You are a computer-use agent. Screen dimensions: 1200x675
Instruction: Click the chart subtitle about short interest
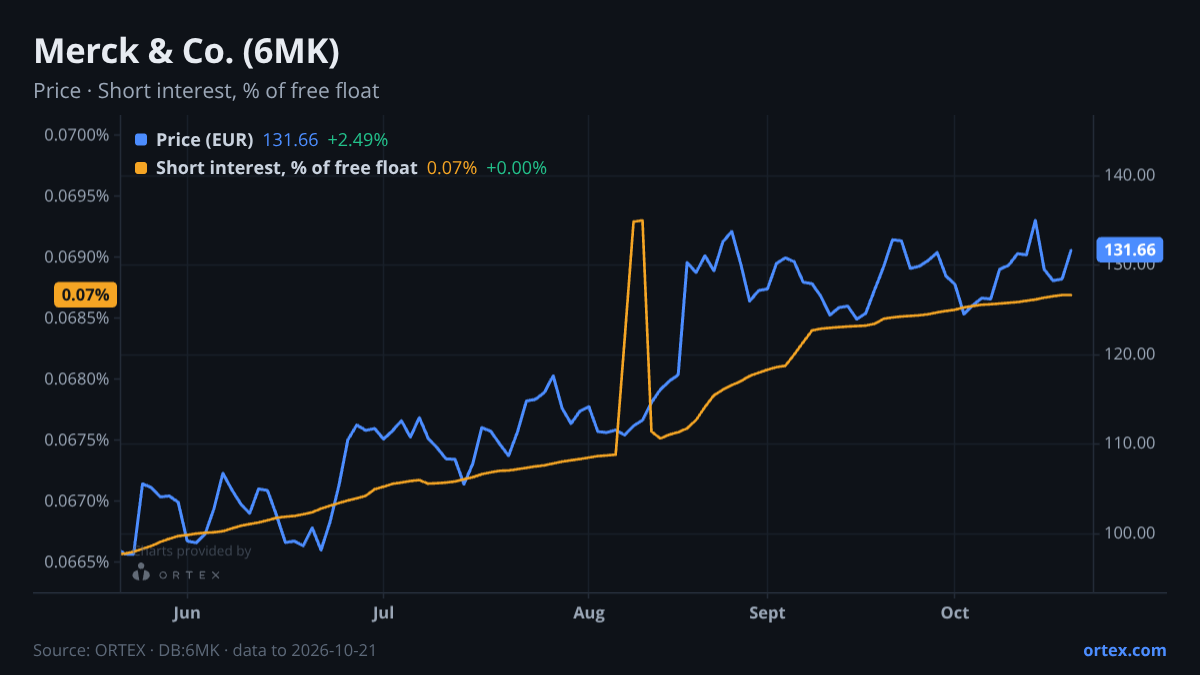click(206, 91)
